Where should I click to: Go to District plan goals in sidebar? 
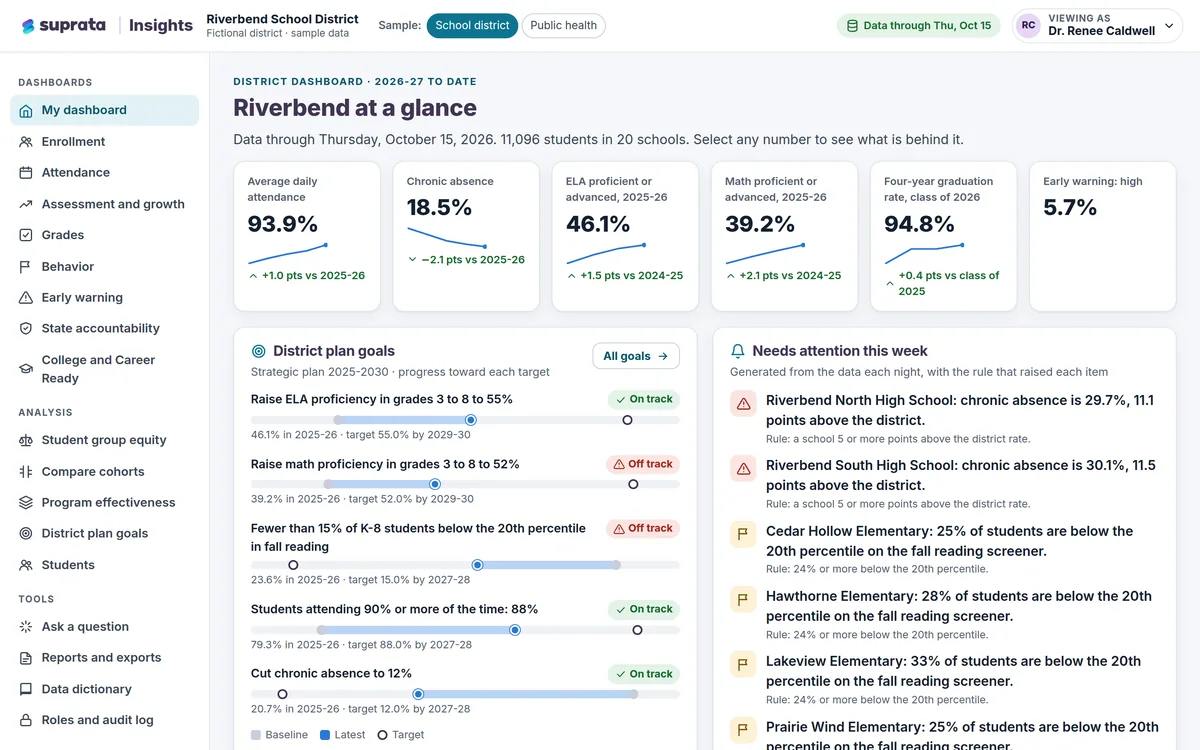click(x=104, y=534)
